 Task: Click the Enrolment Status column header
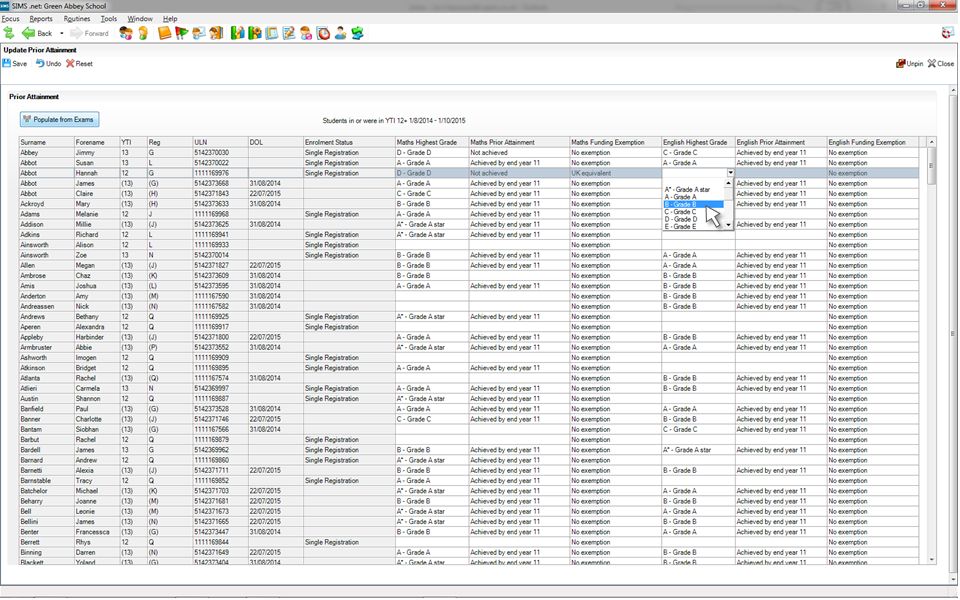349,142
